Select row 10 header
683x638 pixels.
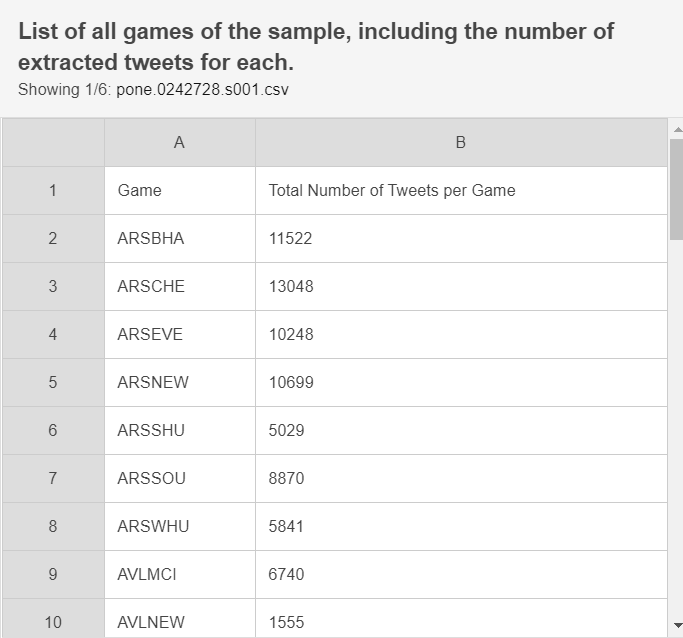pyautogui.click(x=53, y=621)
